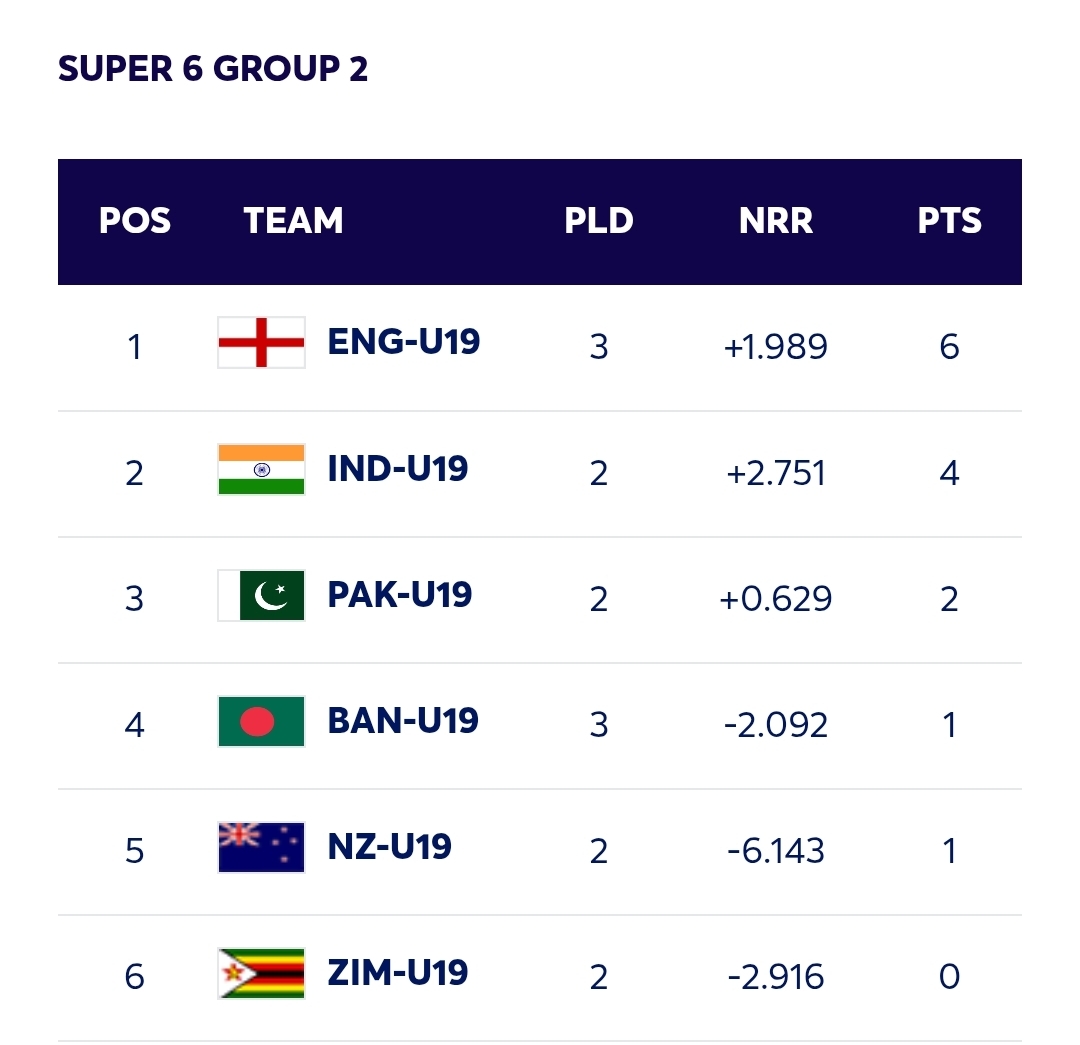1080x1045 pixels.
Task: Open the ENG-U19 team link
Action: click(x=404, y=342)
